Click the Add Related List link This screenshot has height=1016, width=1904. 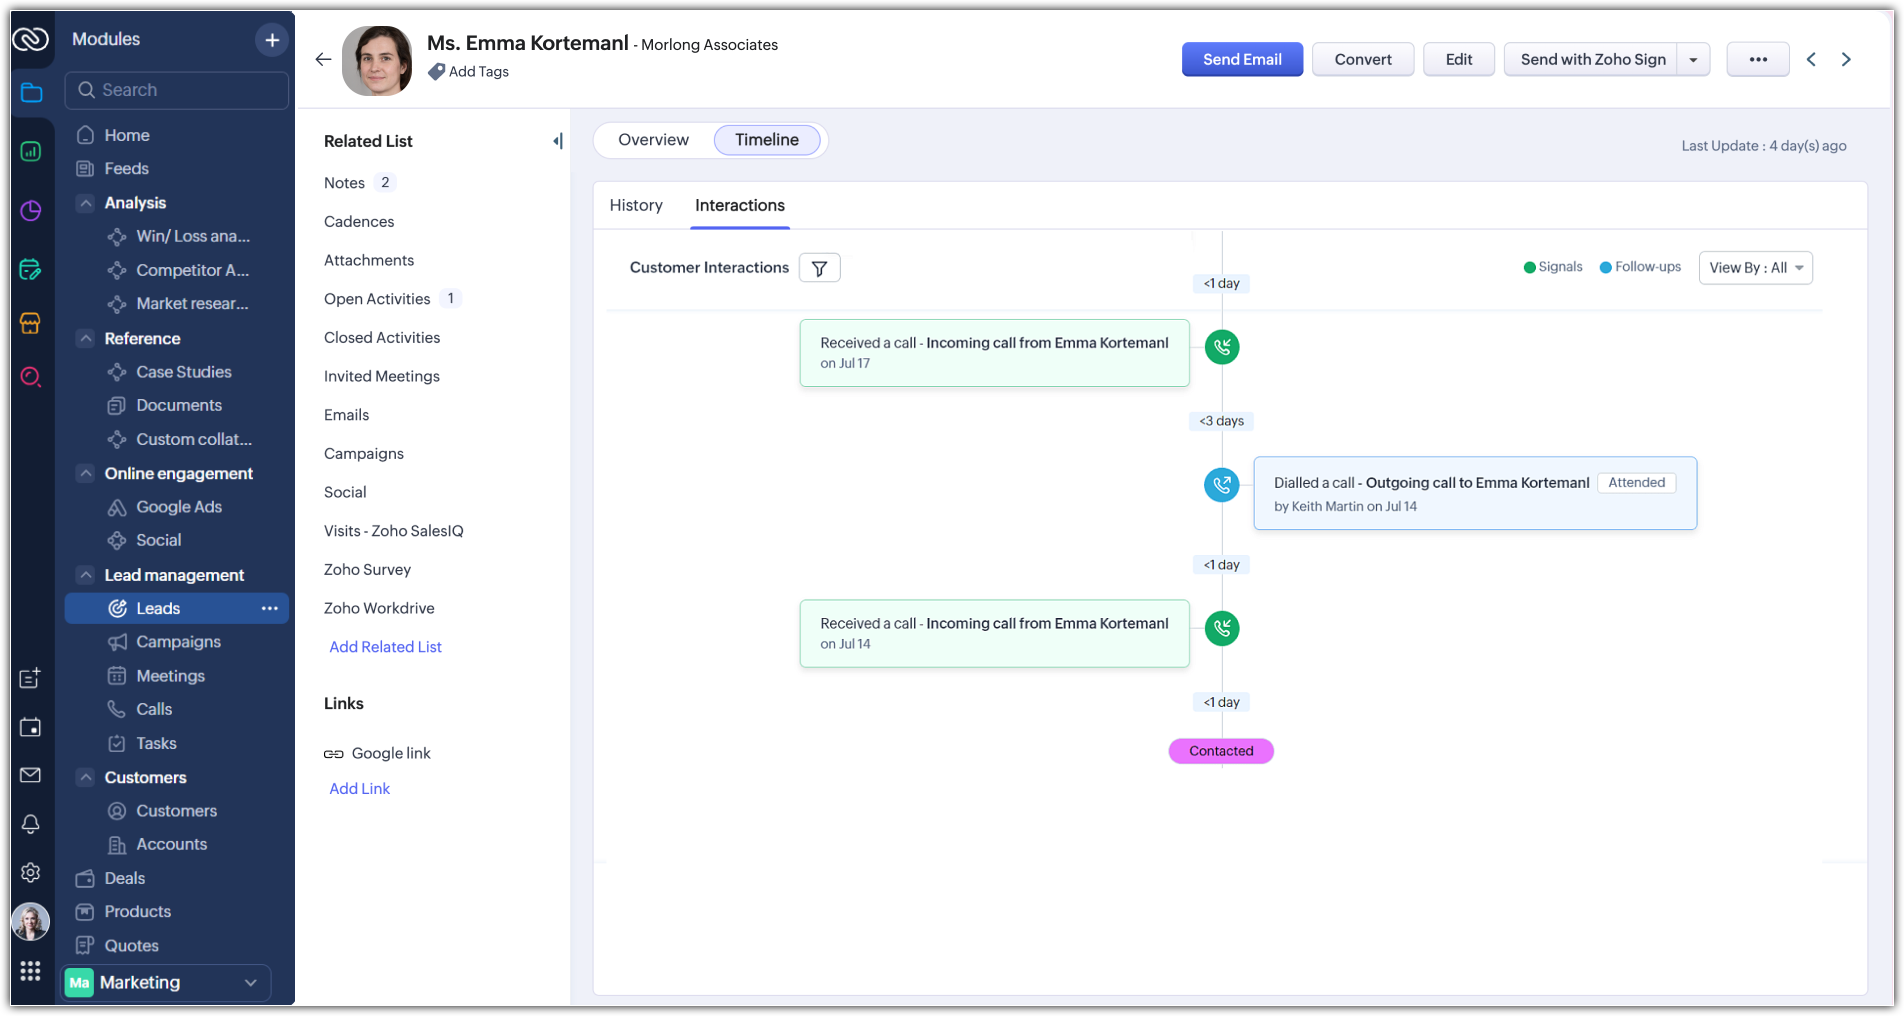(385, 647)
